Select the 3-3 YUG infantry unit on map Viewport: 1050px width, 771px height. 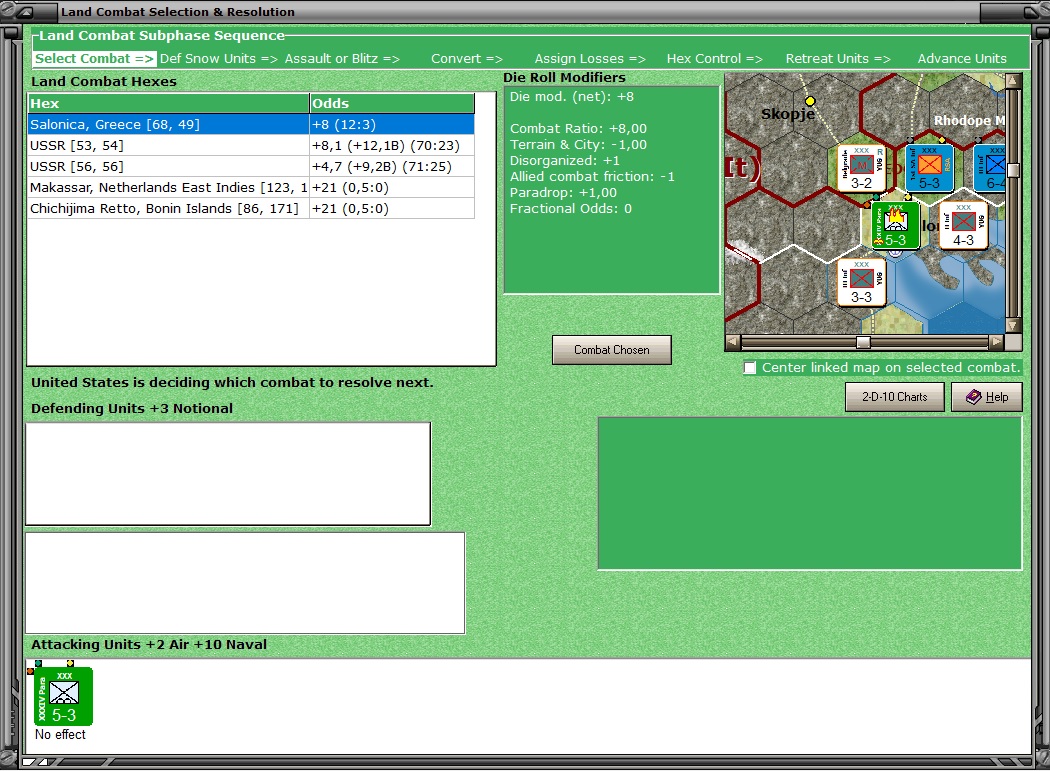click(x=861, y=283)
